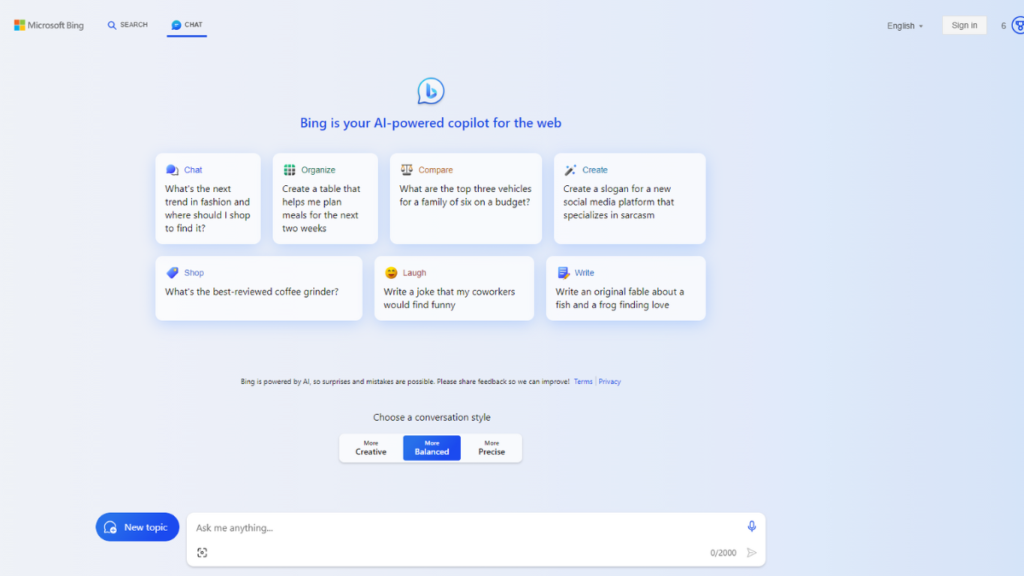This screenshot has width=1024, height=576.
Task: Switch to the CHAT tab
Action: (x=187, y=25)
